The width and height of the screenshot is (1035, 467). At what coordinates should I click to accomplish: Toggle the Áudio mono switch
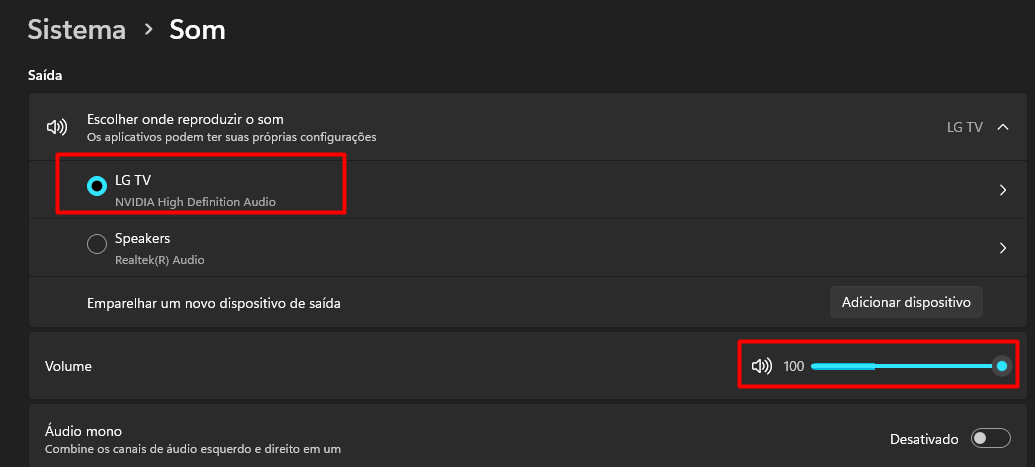click(x=991, y=438)
